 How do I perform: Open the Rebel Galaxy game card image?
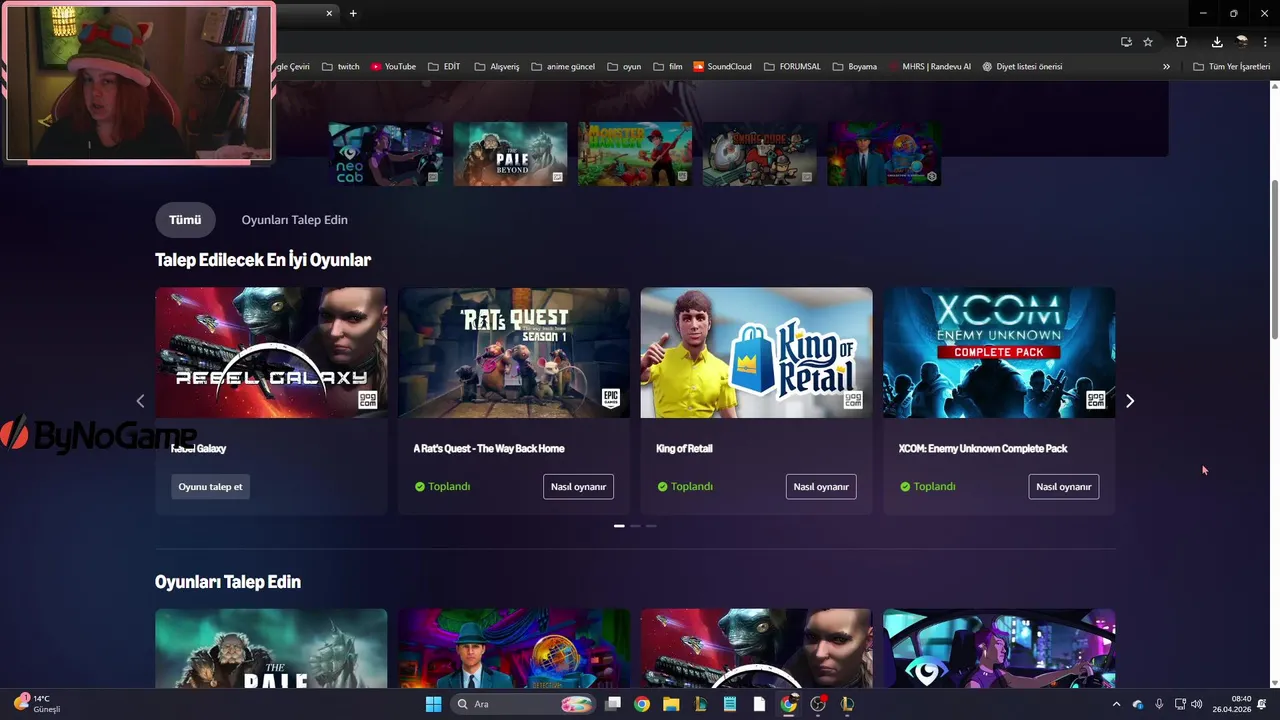[271, 353]
